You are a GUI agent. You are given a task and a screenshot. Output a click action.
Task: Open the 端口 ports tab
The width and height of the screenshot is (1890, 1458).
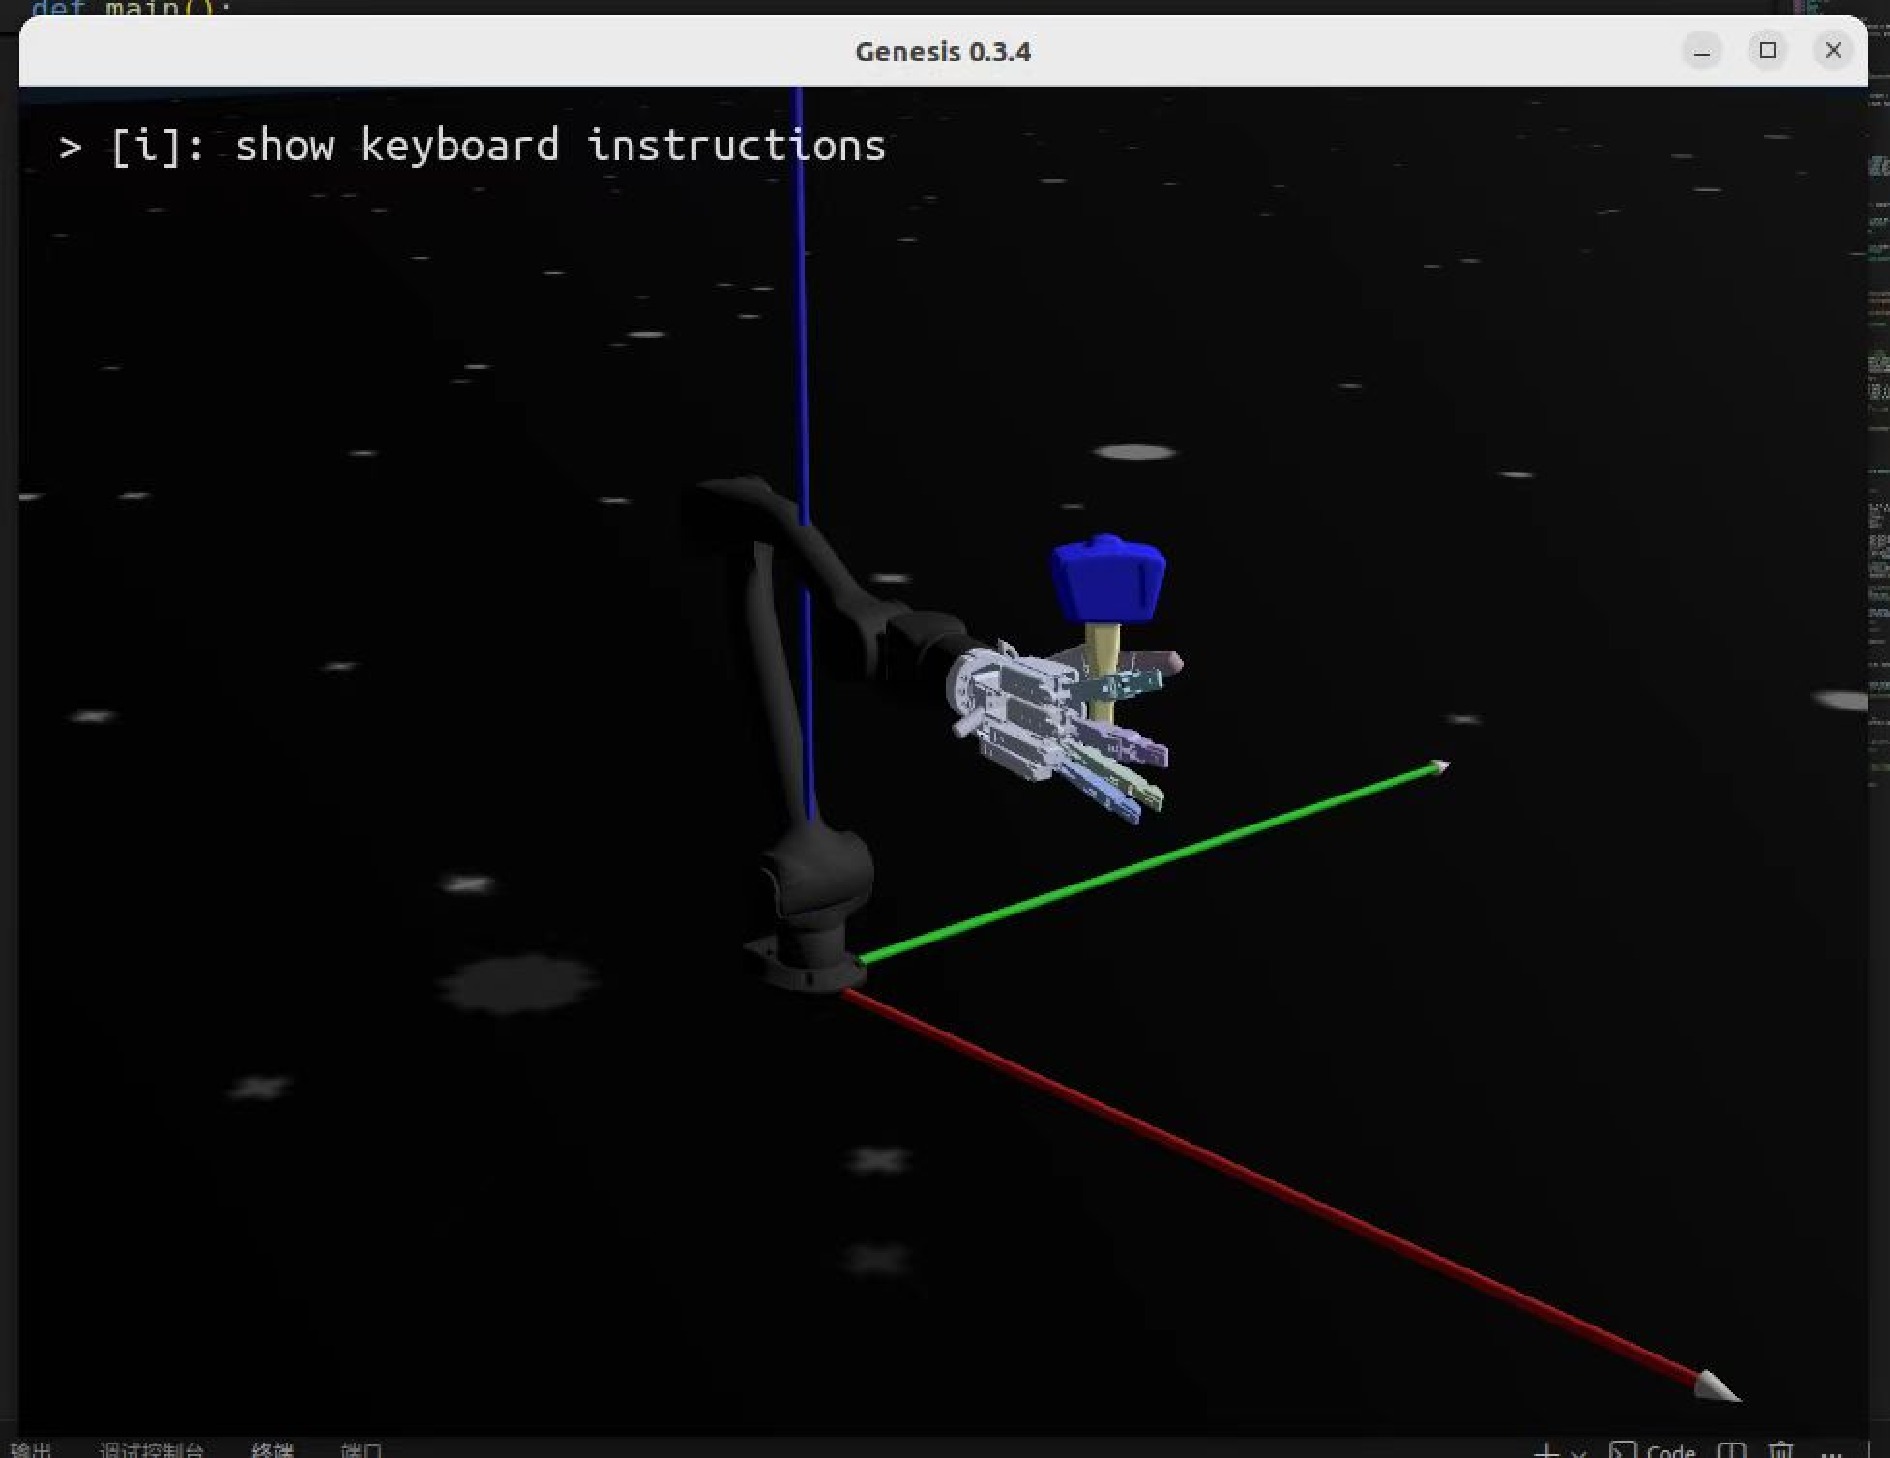tap(361, 1450)
